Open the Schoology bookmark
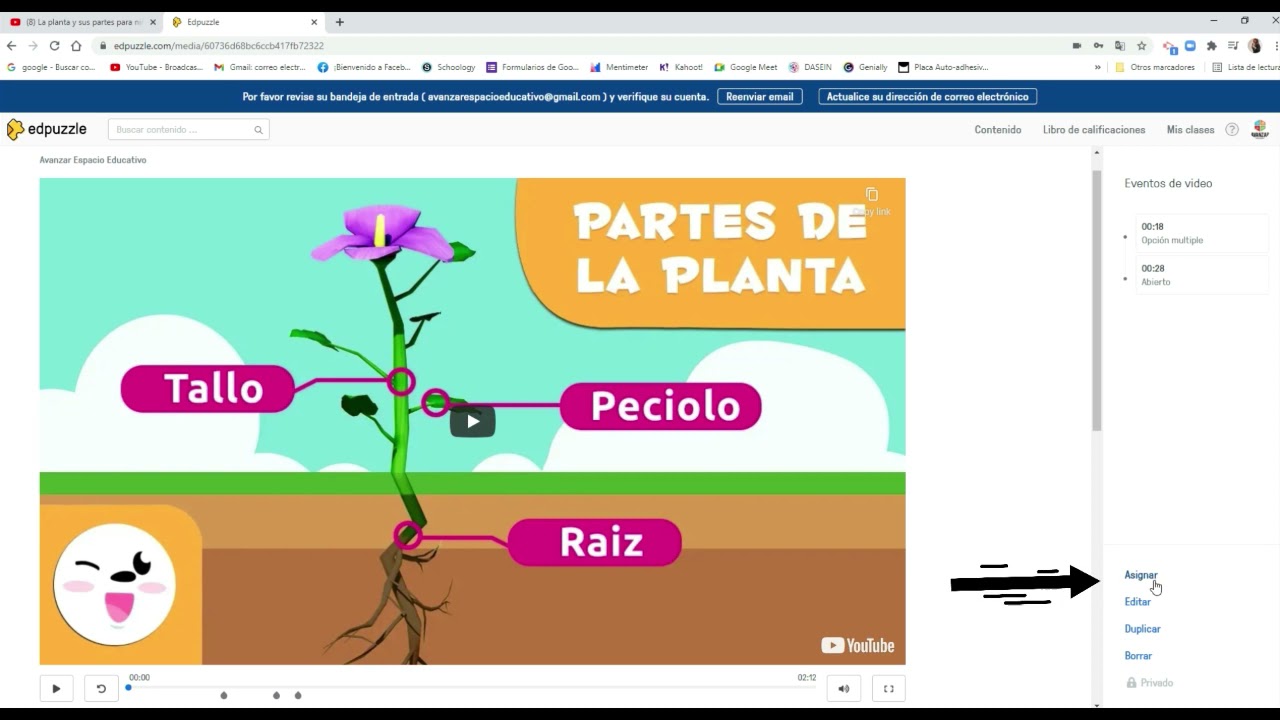Screen dimensions: 1280x720 point(449,67)
